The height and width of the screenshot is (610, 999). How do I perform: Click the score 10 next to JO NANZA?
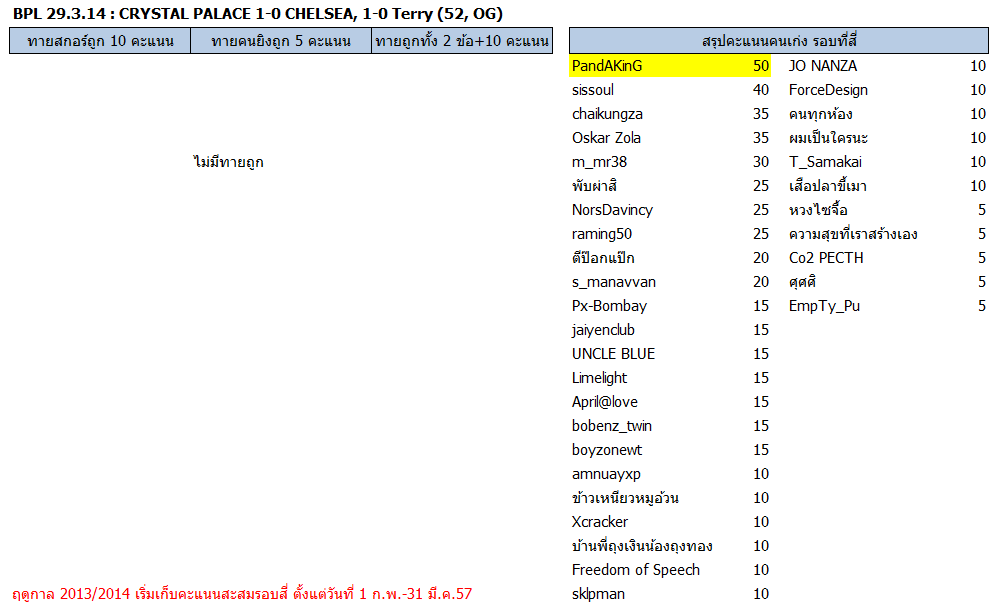point(978,66)
